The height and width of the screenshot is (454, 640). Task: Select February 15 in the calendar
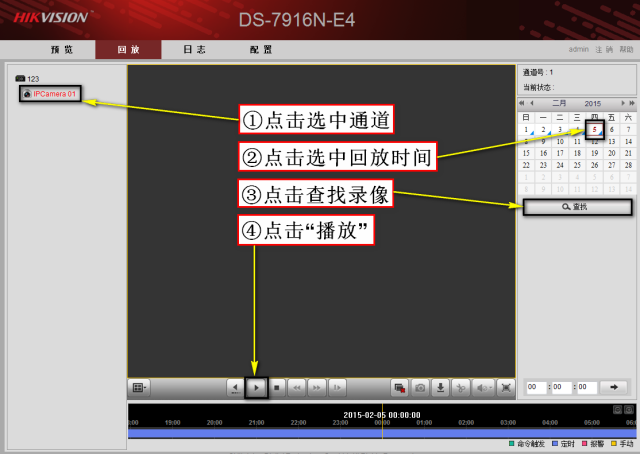[x=527, y=154]
